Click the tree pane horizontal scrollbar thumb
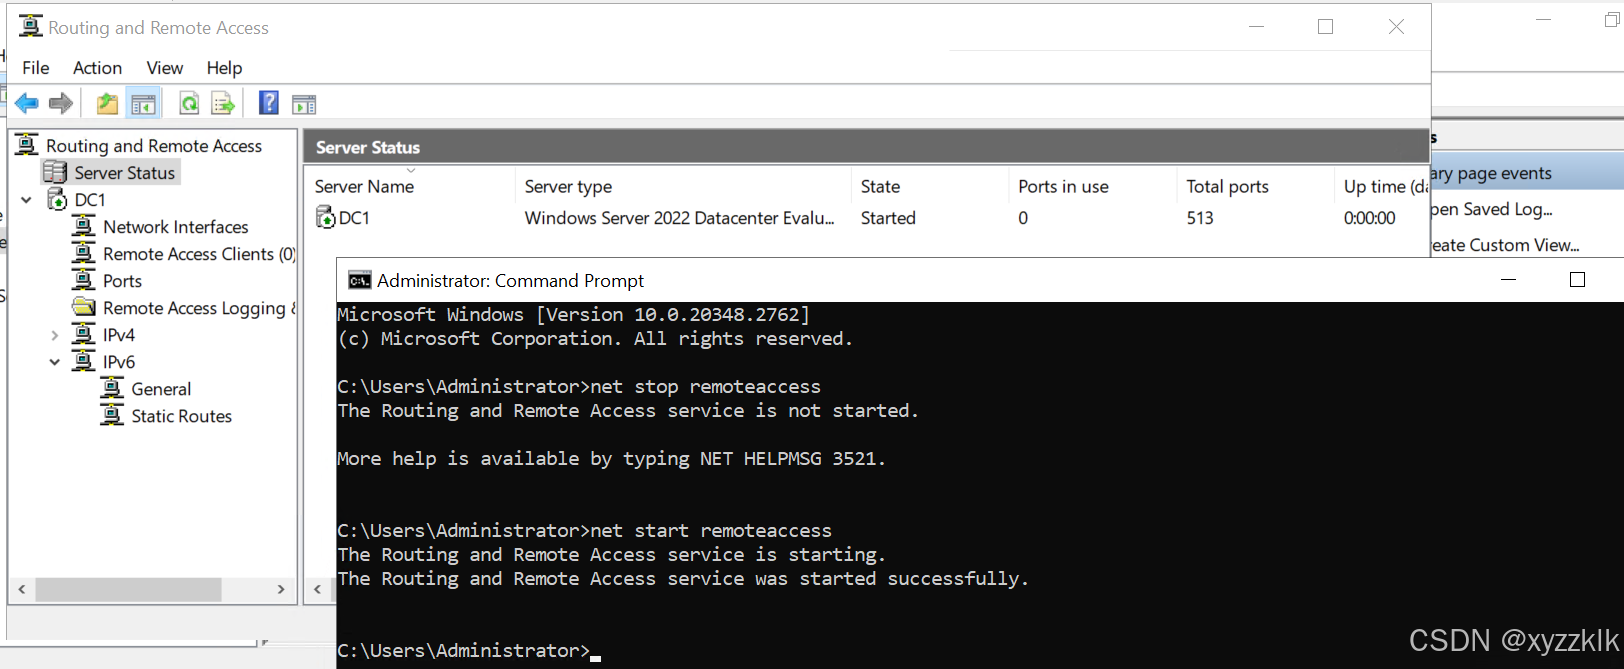The width and height of the screenshot is (1624, 669). click(x=128, y=590)
